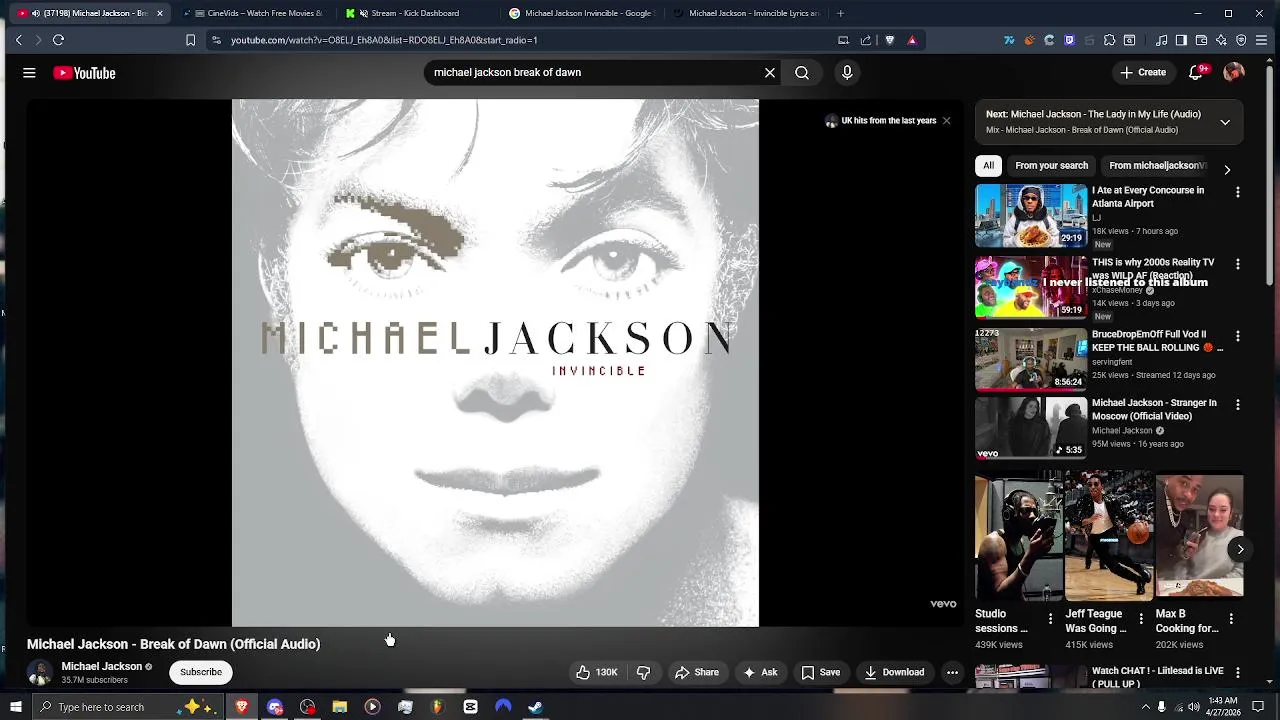The height and width of the screenshot is (720, 1280).
Task: Open the 2000s Reality TV reaction thumbnail
Action: 1031,287
